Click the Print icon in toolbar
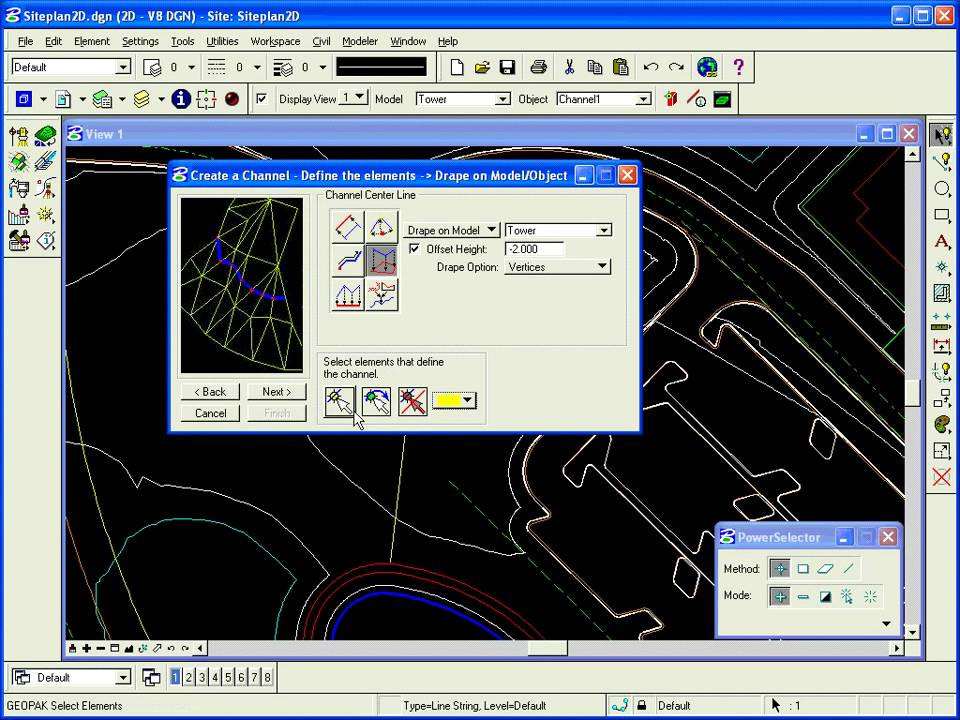 (539, 67)
